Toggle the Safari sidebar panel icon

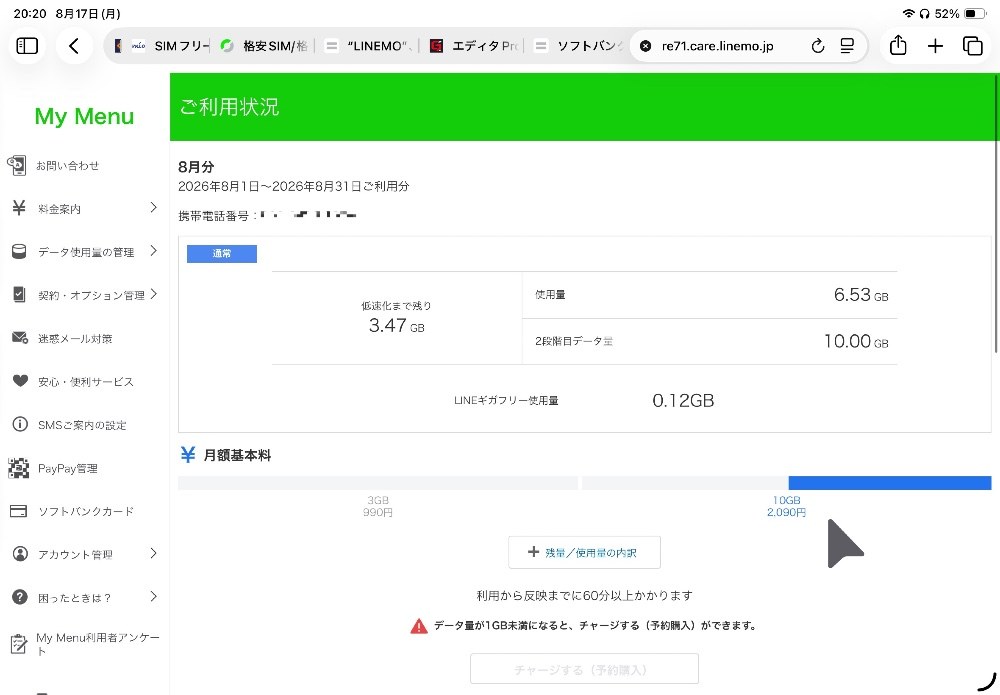27,46
